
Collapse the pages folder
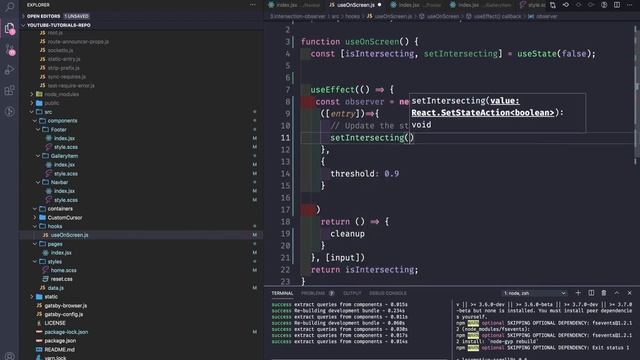click(x=35, y=244)
